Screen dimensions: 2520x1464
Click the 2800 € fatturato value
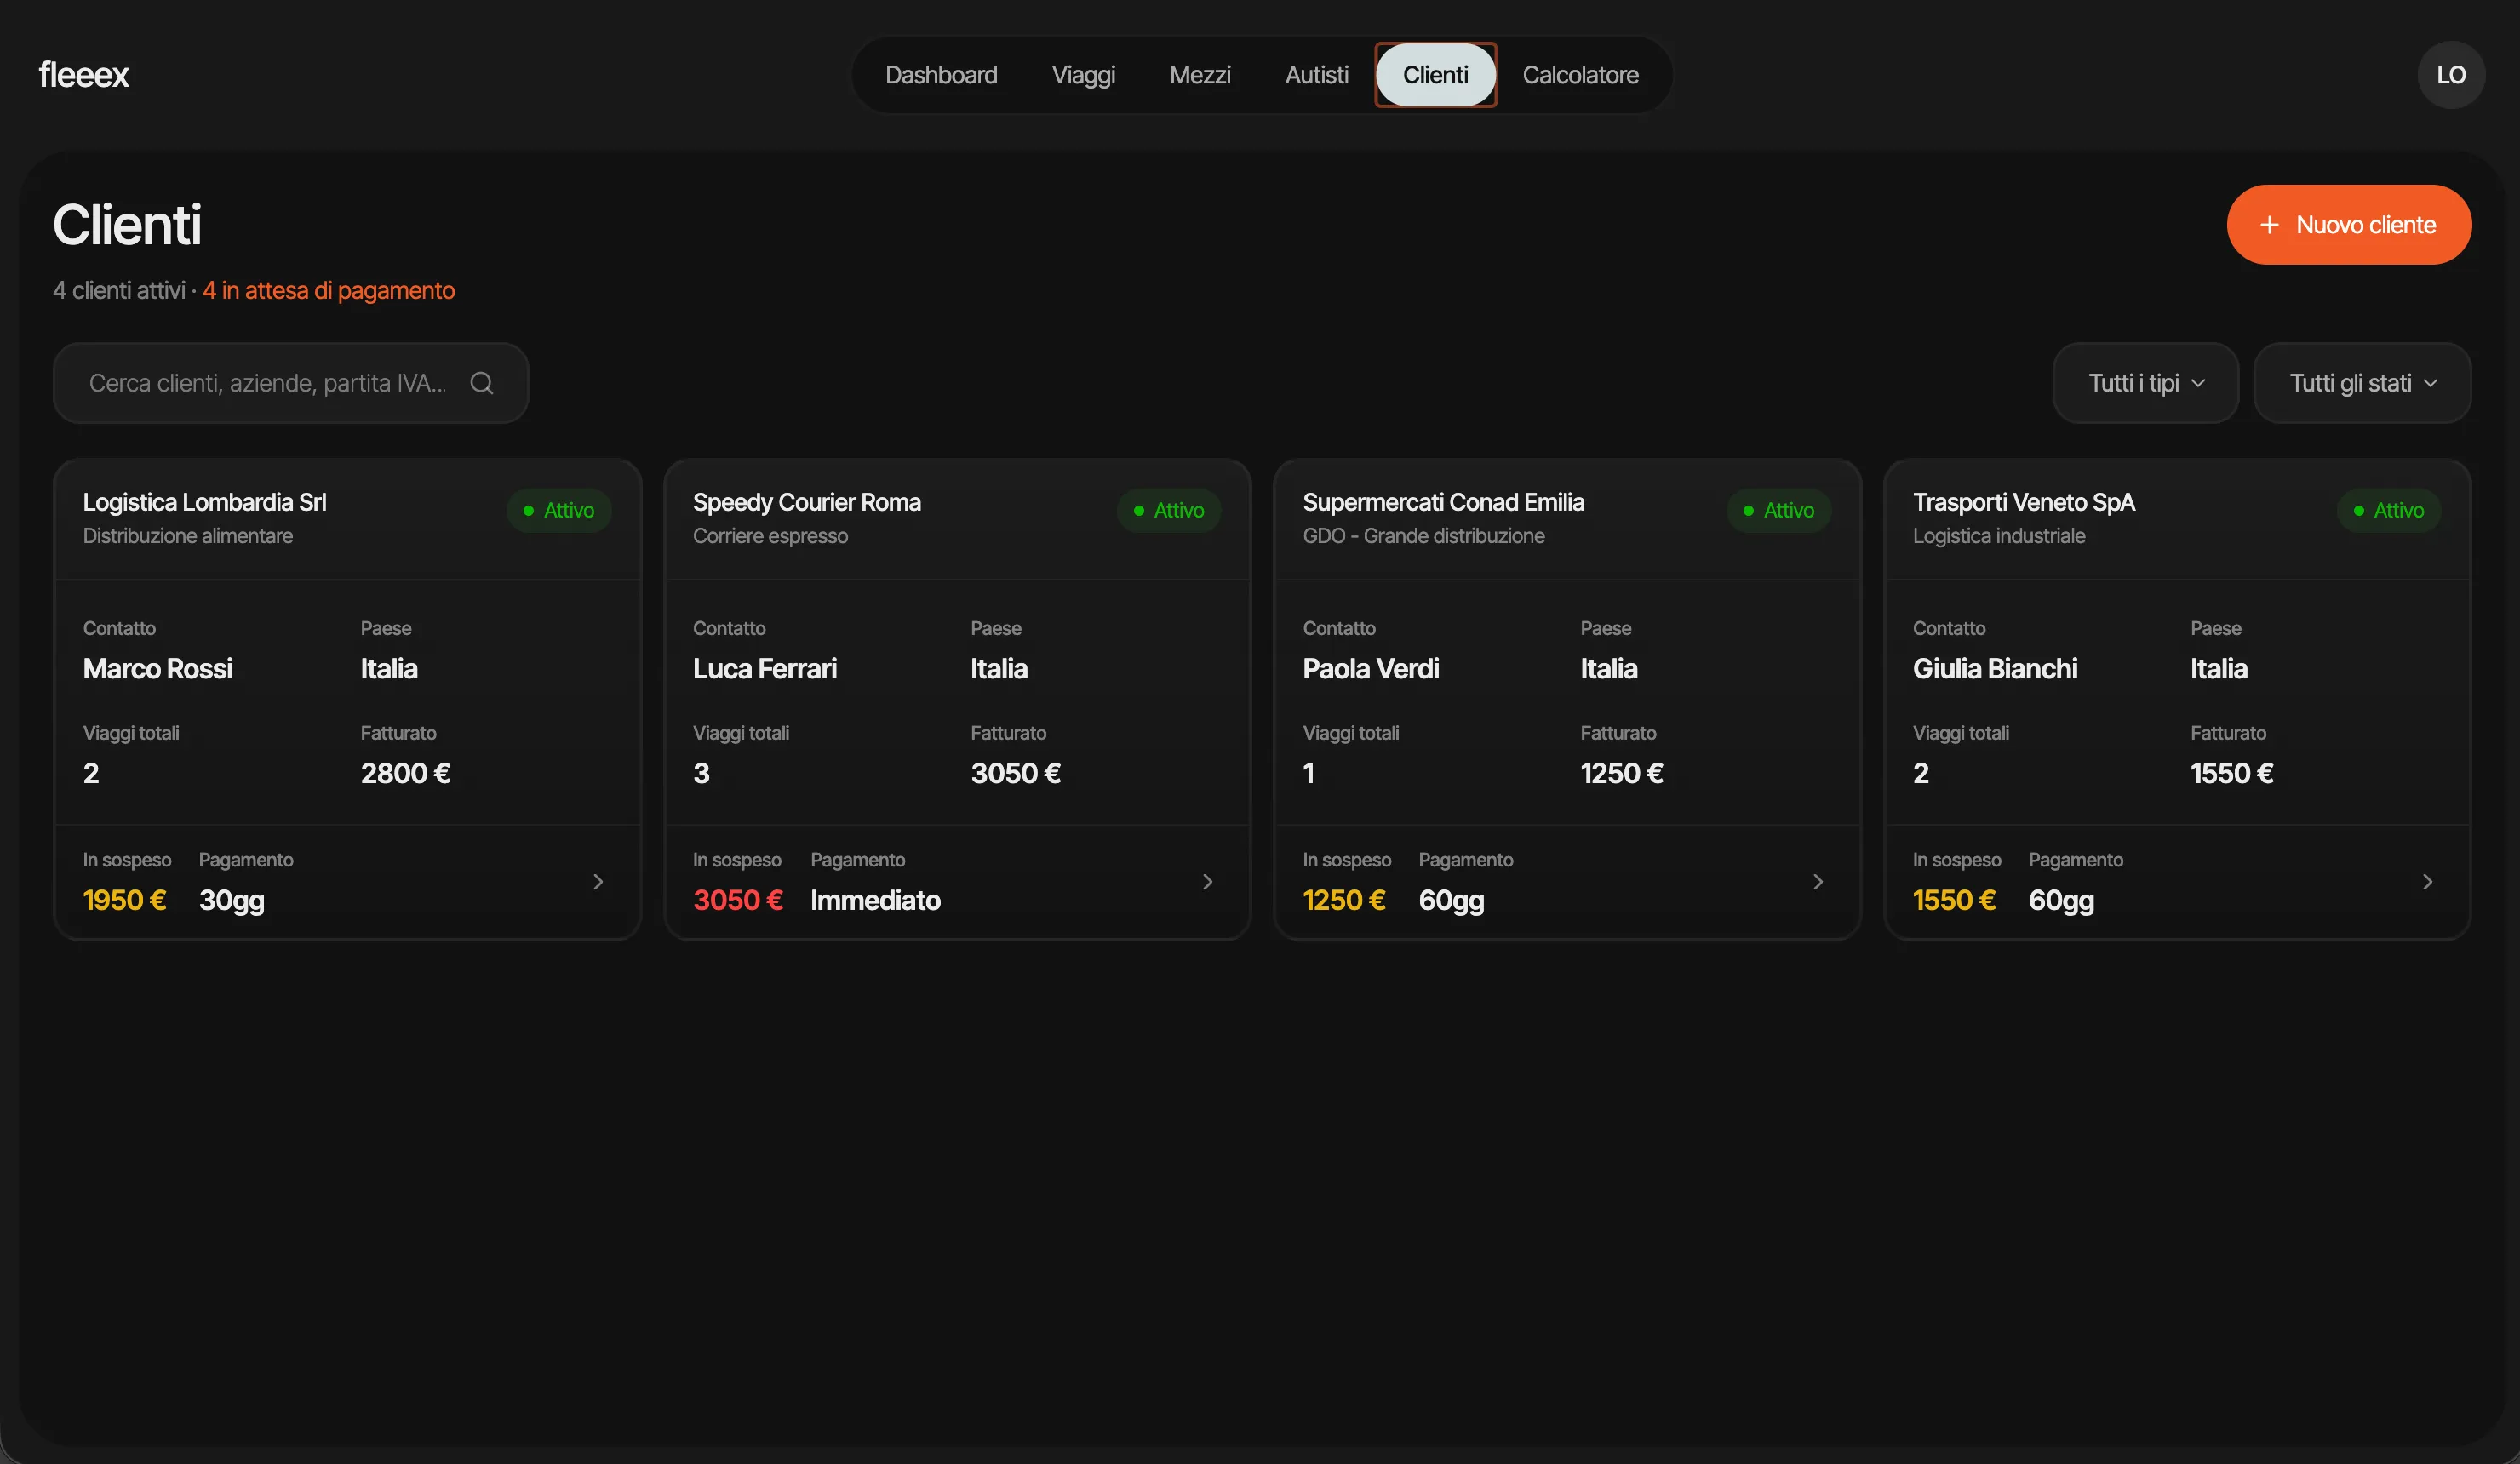[x=406, y=773]
